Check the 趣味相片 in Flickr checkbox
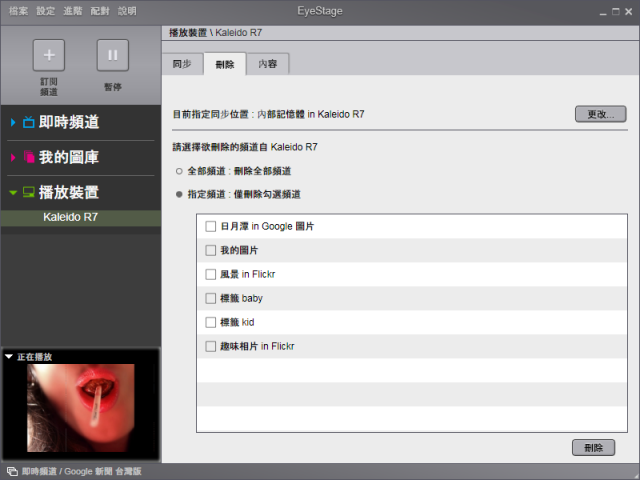The width and height of the screenshot is (640, 480). pos(211,347)
